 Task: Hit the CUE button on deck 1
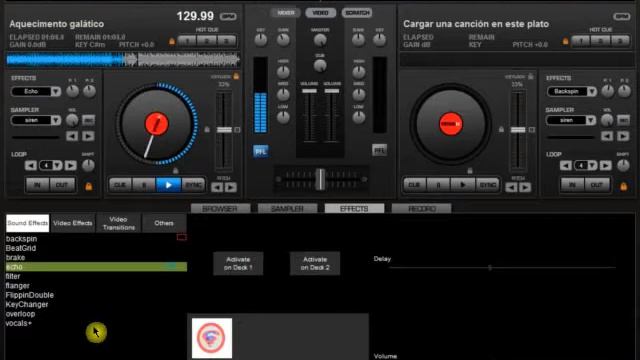(120, 185)
